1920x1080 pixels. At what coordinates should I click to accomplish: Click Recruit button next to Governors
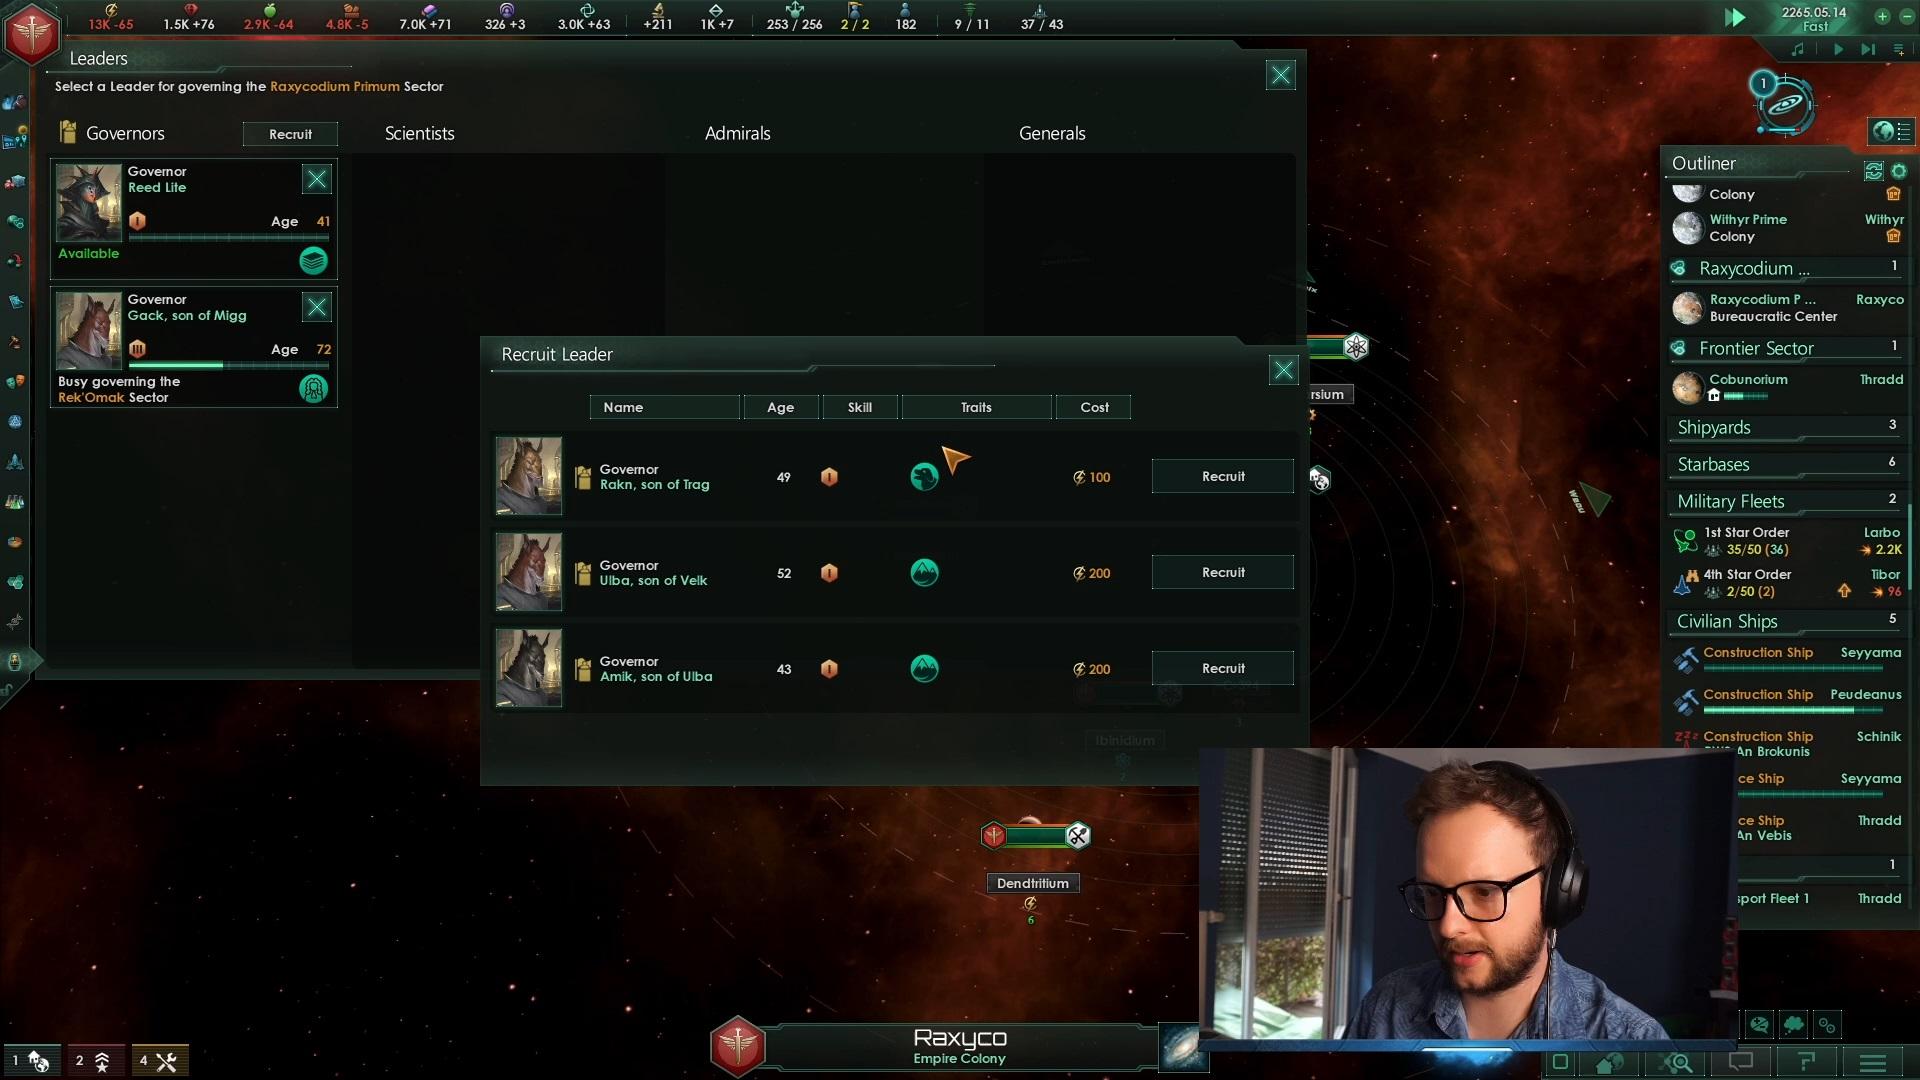(x=290, y=134)
